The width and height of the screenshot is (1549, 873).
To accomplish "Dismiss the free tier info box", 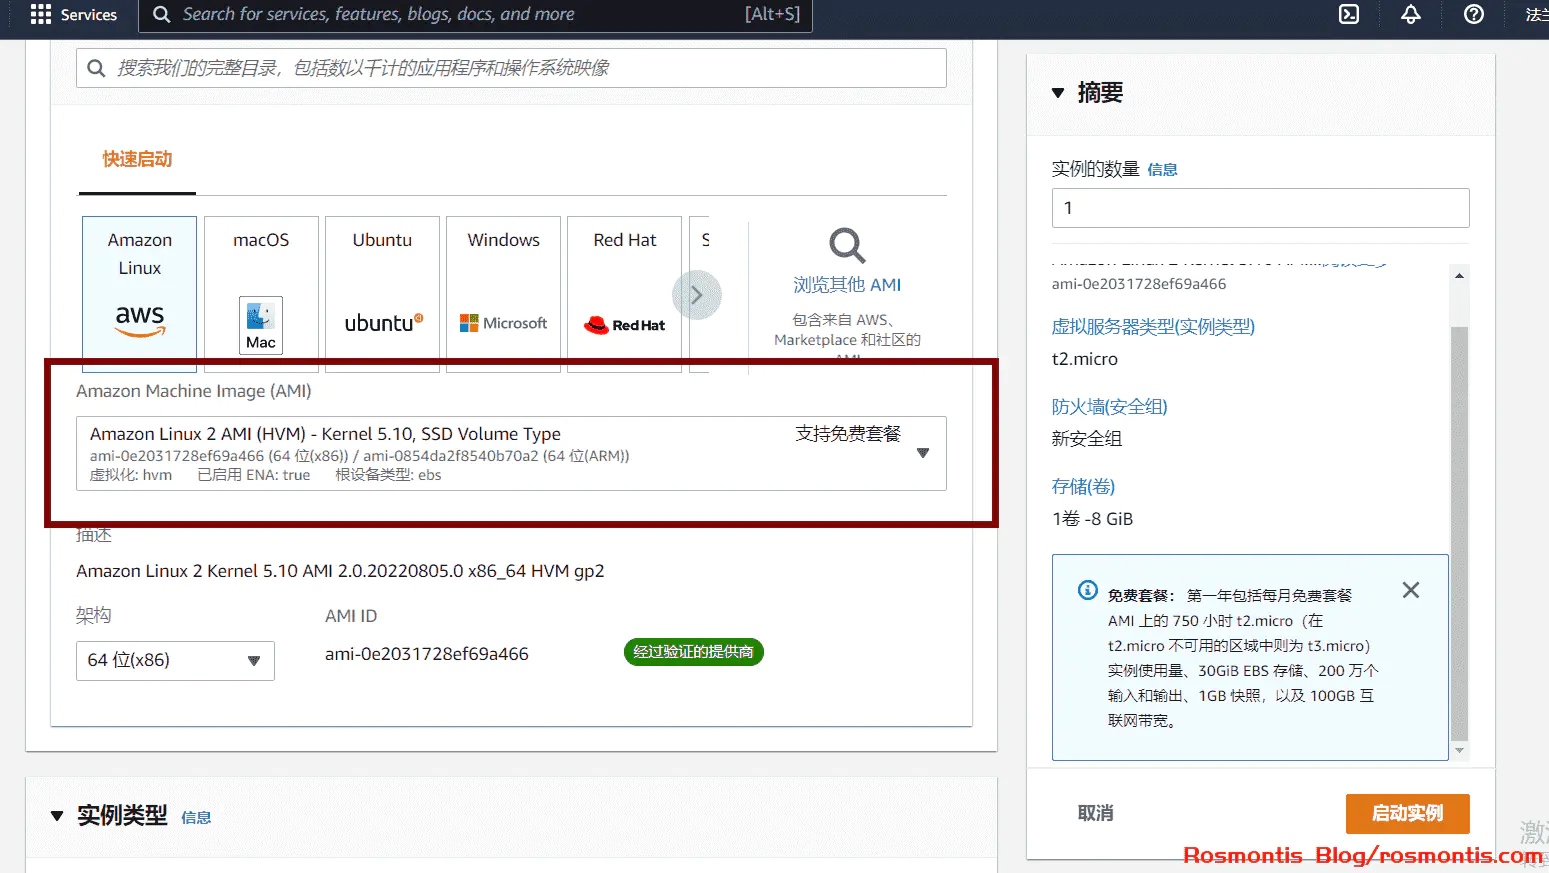I will tap(1411, 590).
